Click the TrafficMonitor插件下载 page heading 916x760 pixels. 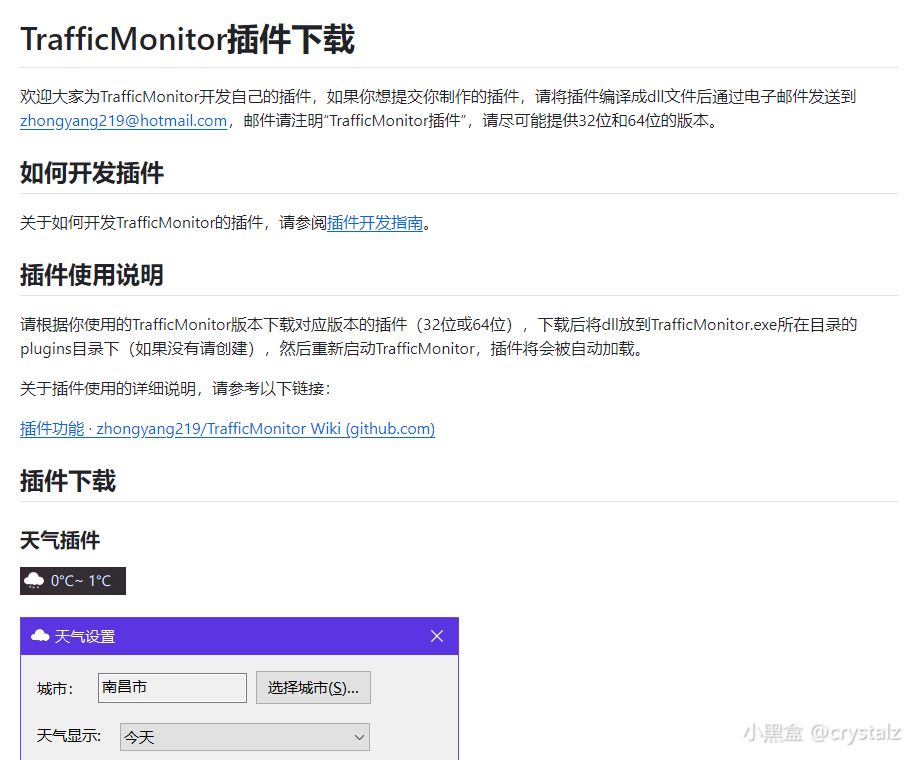tap(188, 39)
